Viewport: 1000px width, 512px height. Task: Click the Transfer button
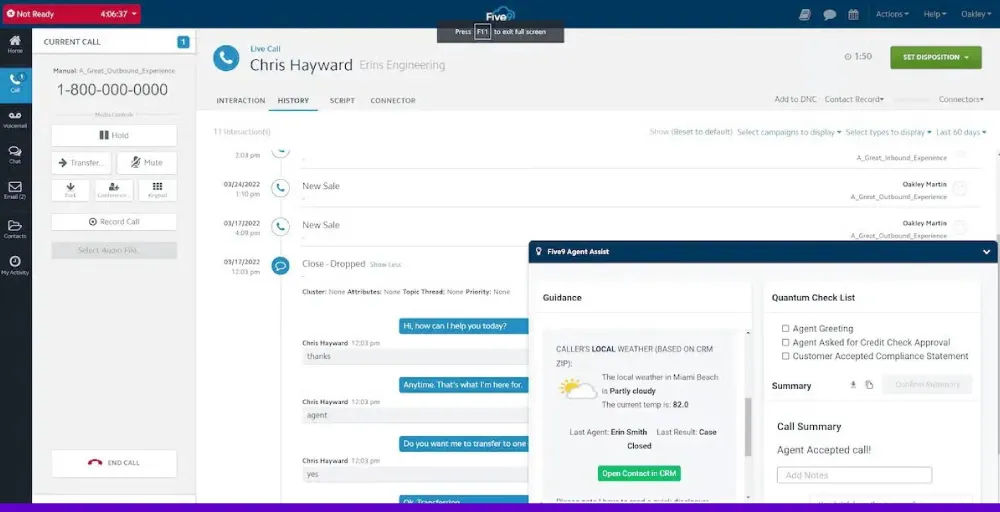[x=81, y=163]
